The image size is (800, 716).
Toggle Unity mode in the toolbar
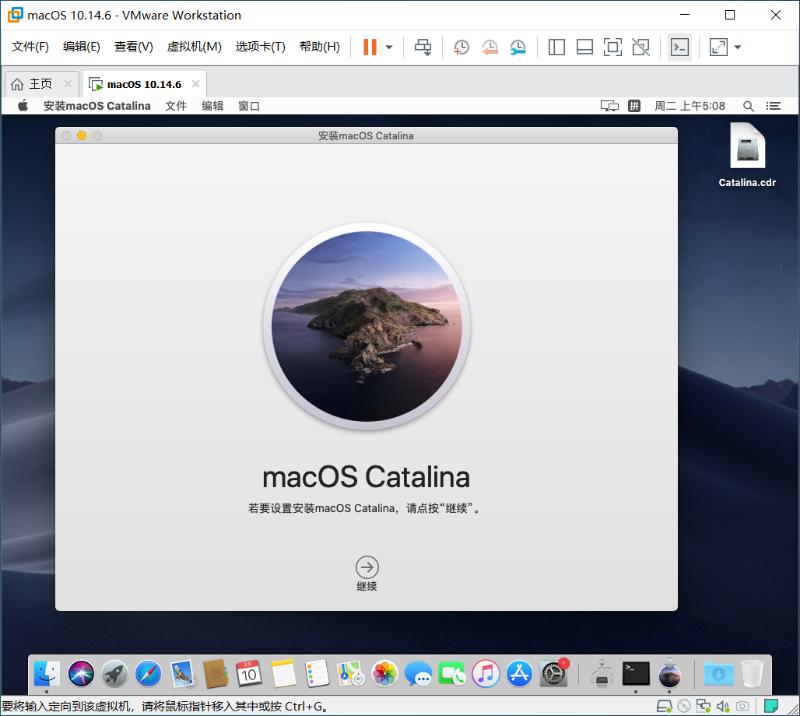coord(641,47)
